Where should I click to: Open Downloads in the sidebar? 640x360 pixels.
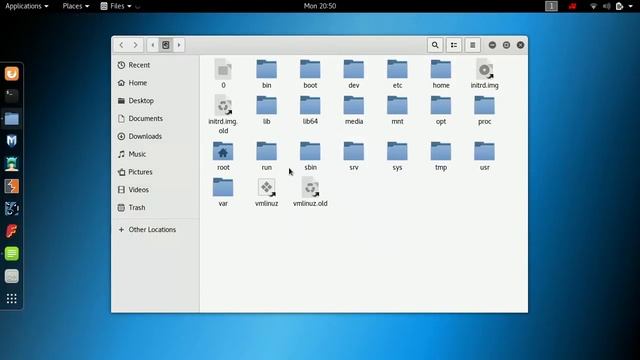coord(156,136)
